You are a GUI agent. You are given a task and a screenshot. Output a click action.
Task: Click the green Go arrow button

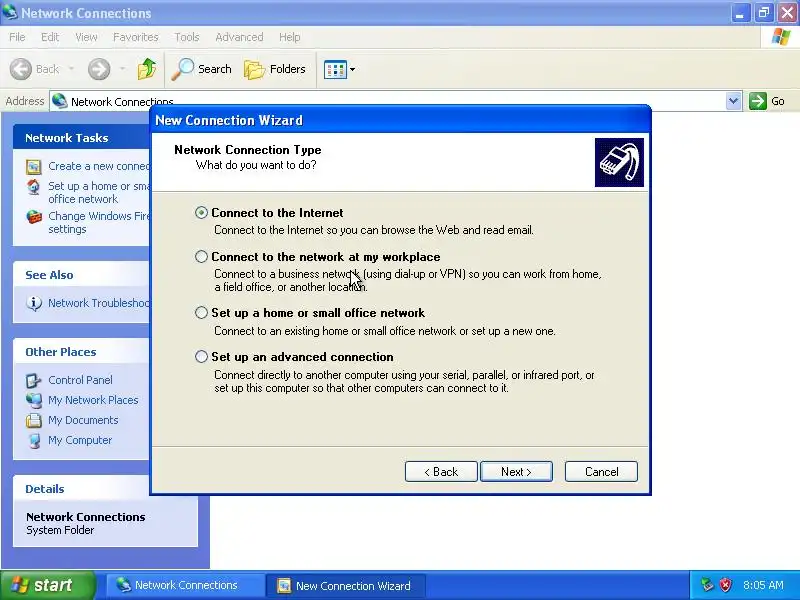click(x=758, y=101)
